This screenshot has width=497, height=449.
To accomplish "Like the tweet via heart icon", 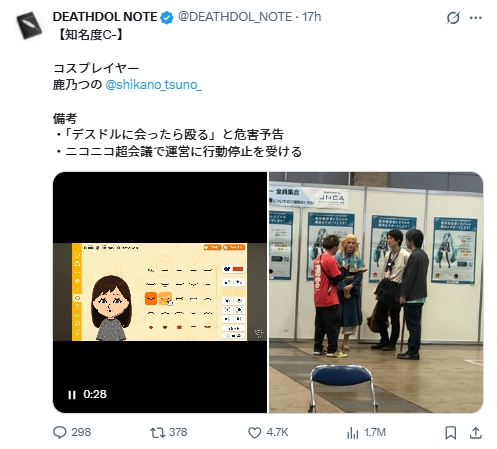I will coord(255,433).
